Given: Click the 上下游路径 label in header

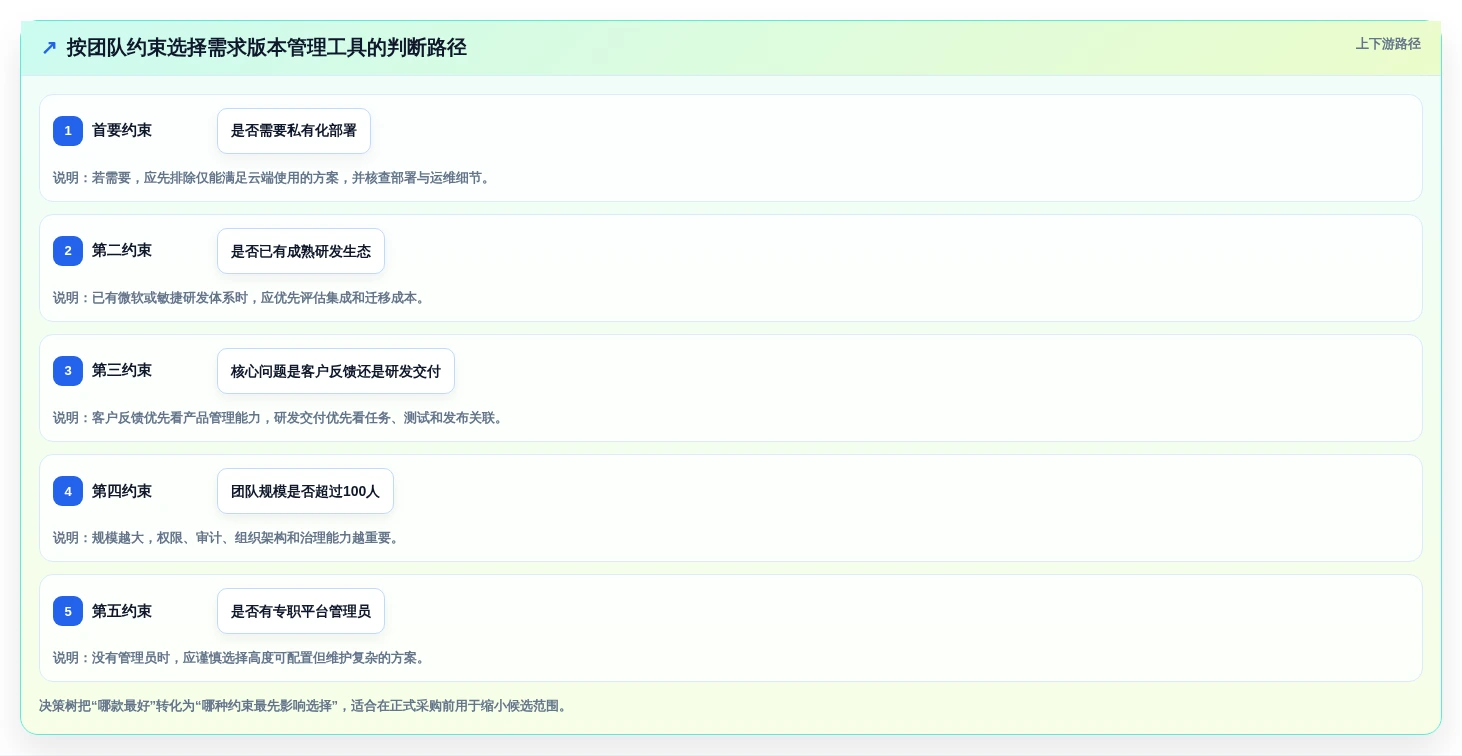Looking at the screenshot, I should [x=1388, y=44].
